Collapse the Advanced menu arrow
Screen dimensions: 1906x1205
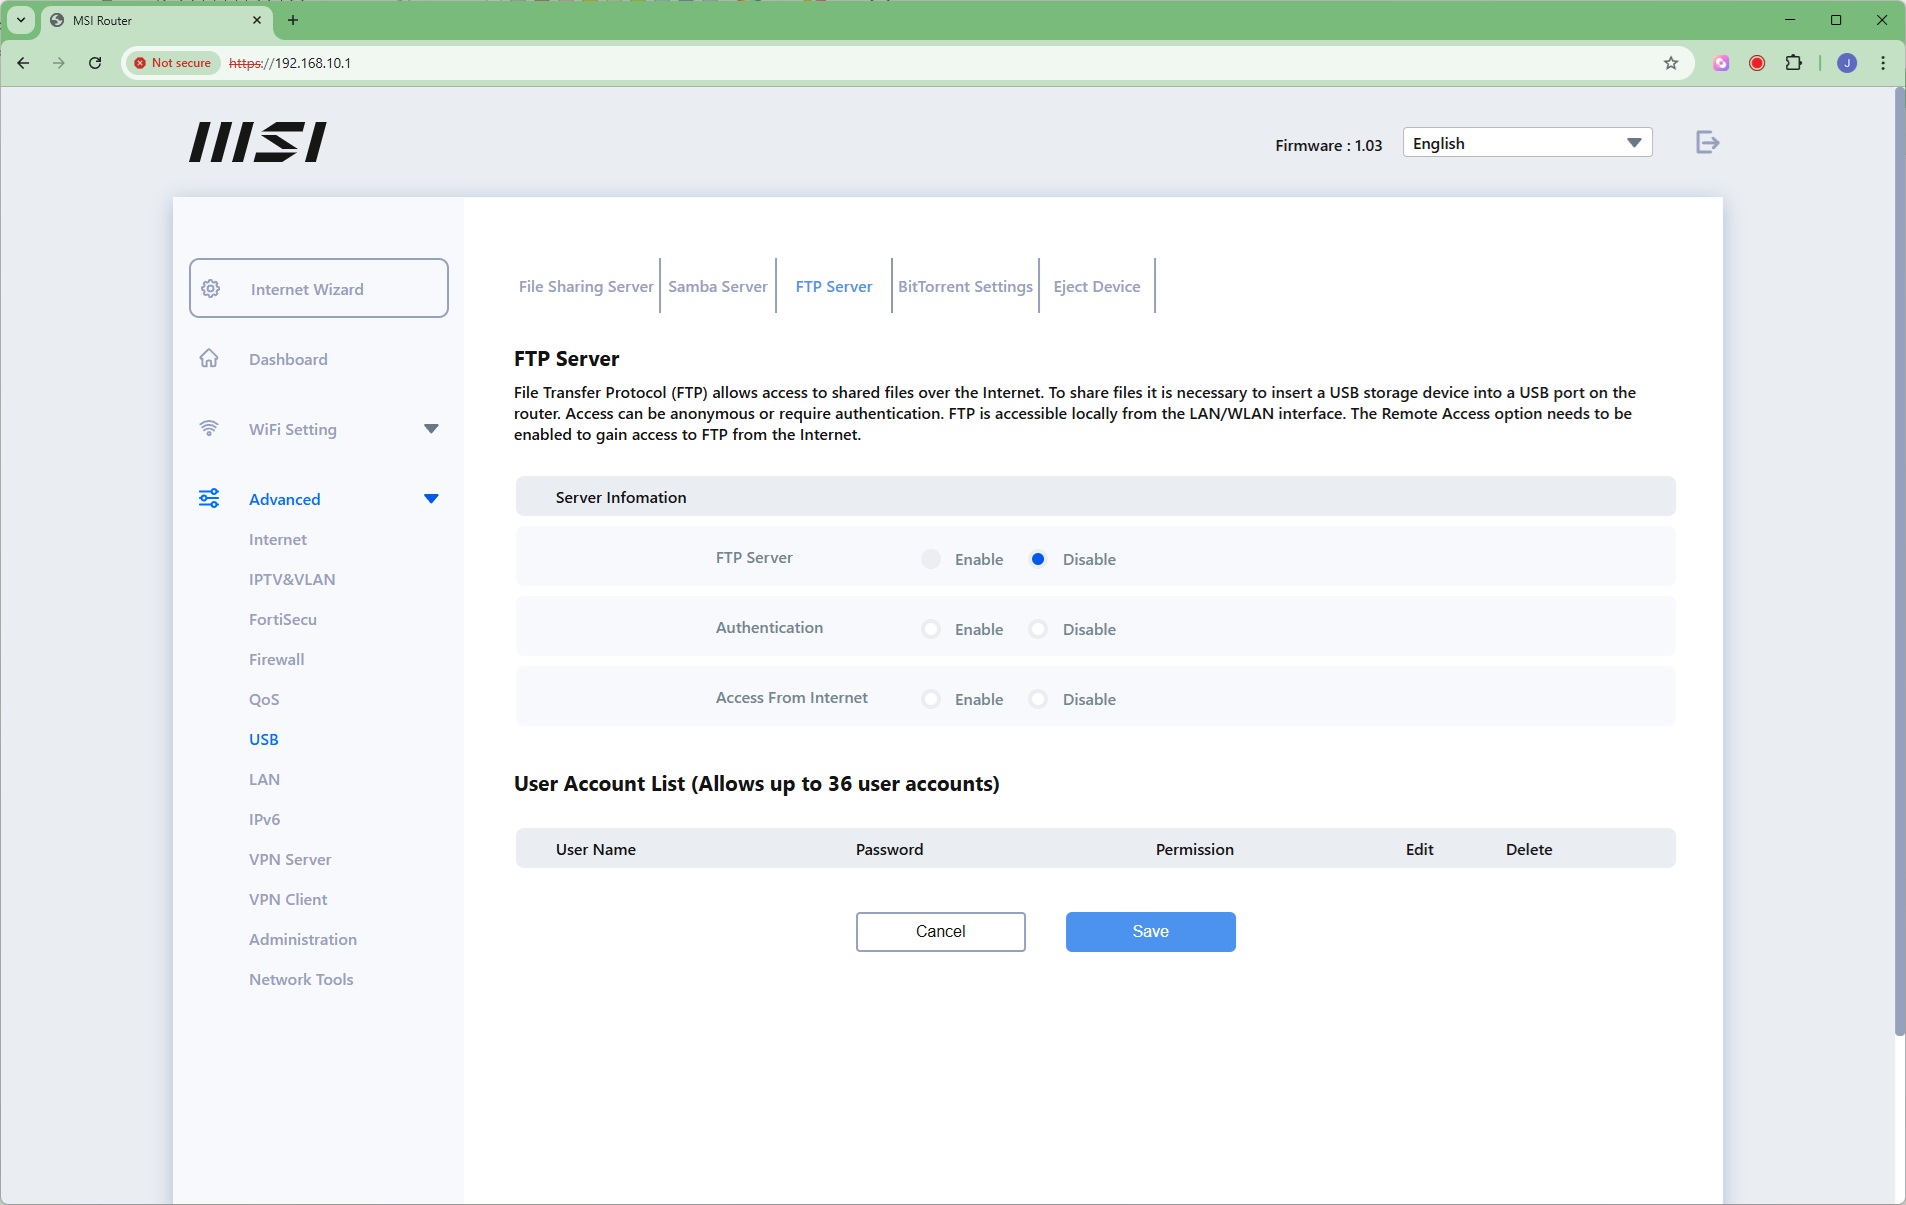coord(431,499)
